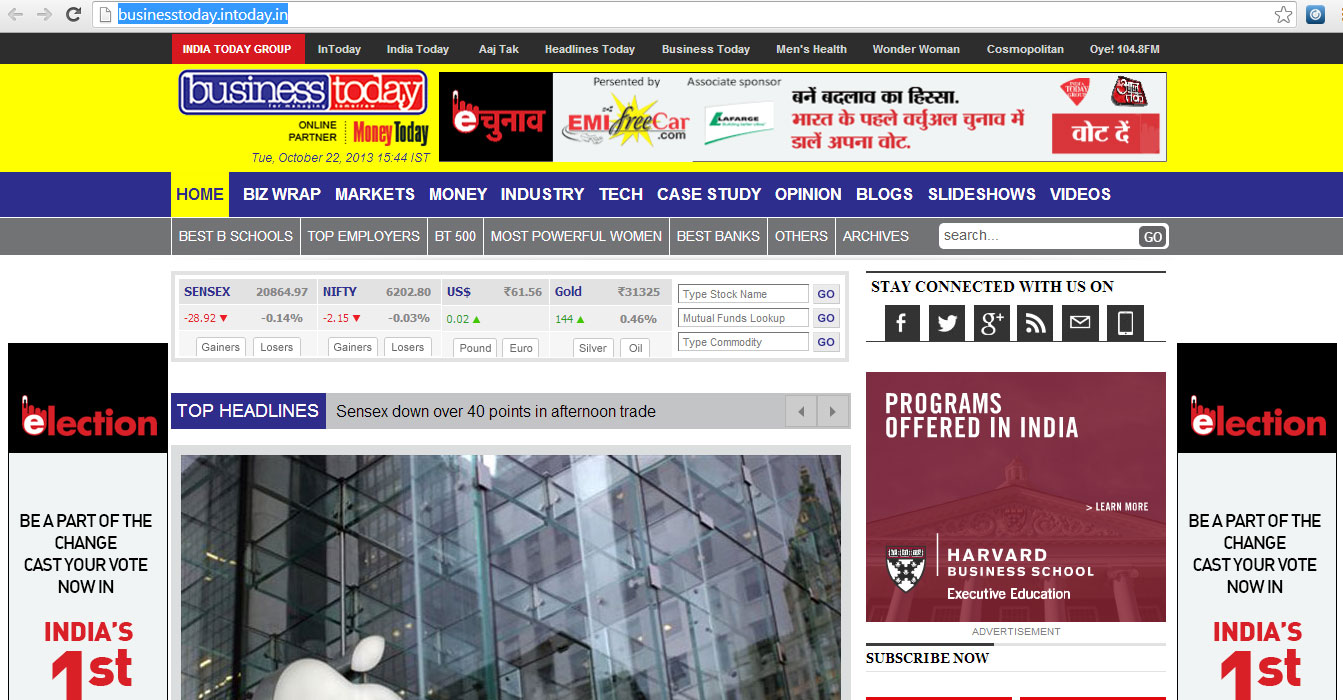Open MARKETS menu item

[375, 194]
